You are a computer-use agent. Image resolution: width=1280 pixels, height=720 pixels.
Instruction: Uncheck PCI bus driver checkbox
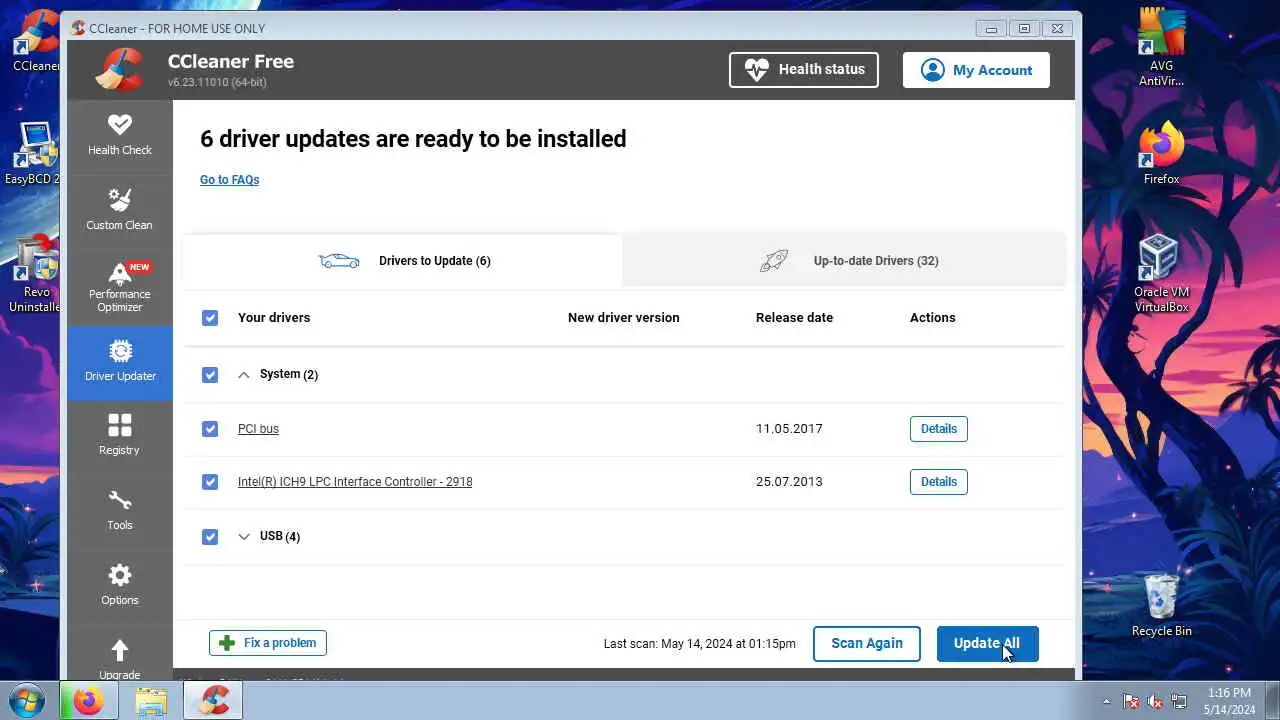(x=210, y=429)
